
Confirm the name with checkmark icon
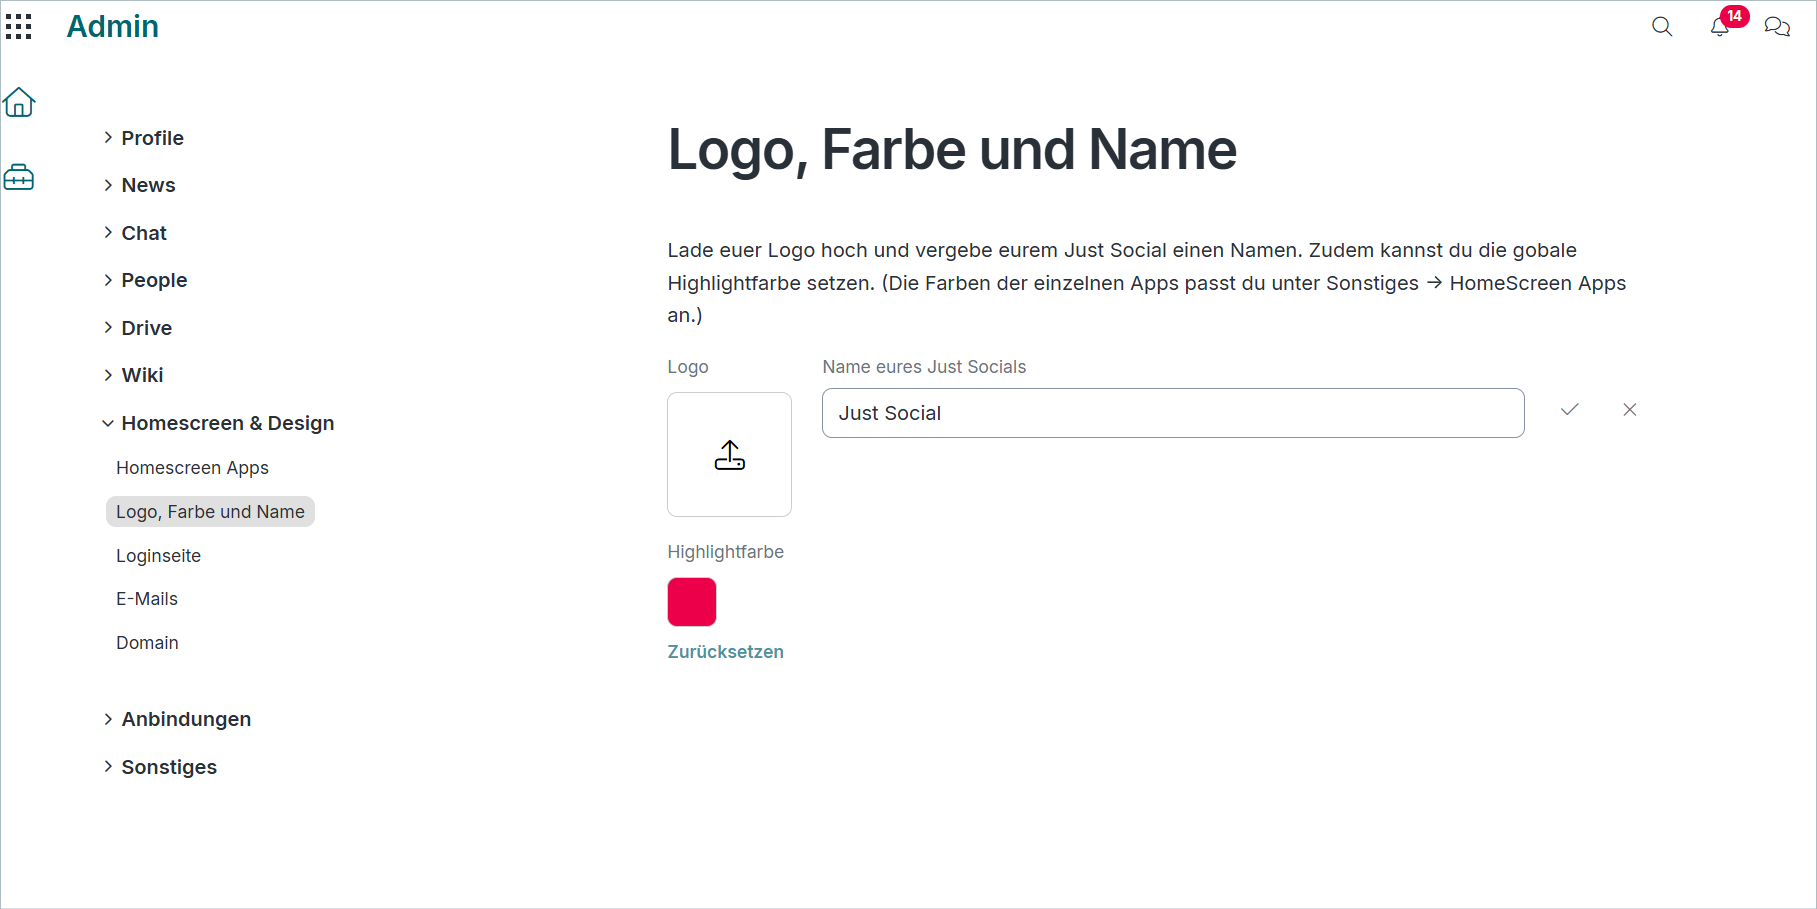1570,410
